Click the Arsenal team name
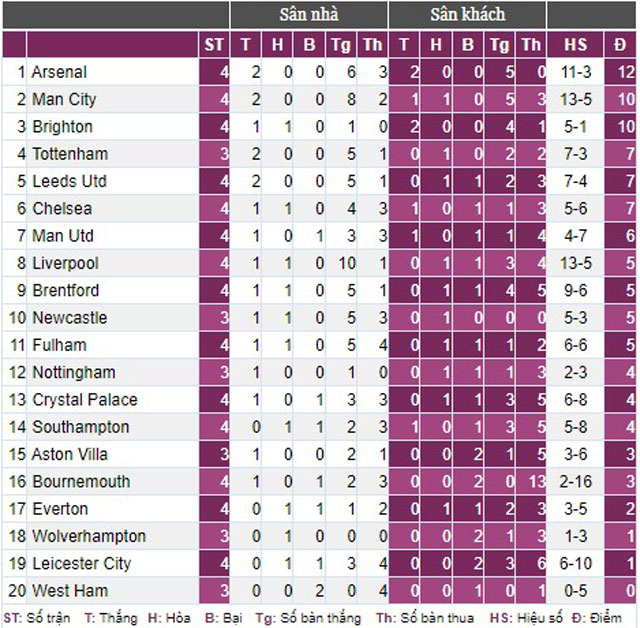 pyautogui.click(x=59, y=72)
